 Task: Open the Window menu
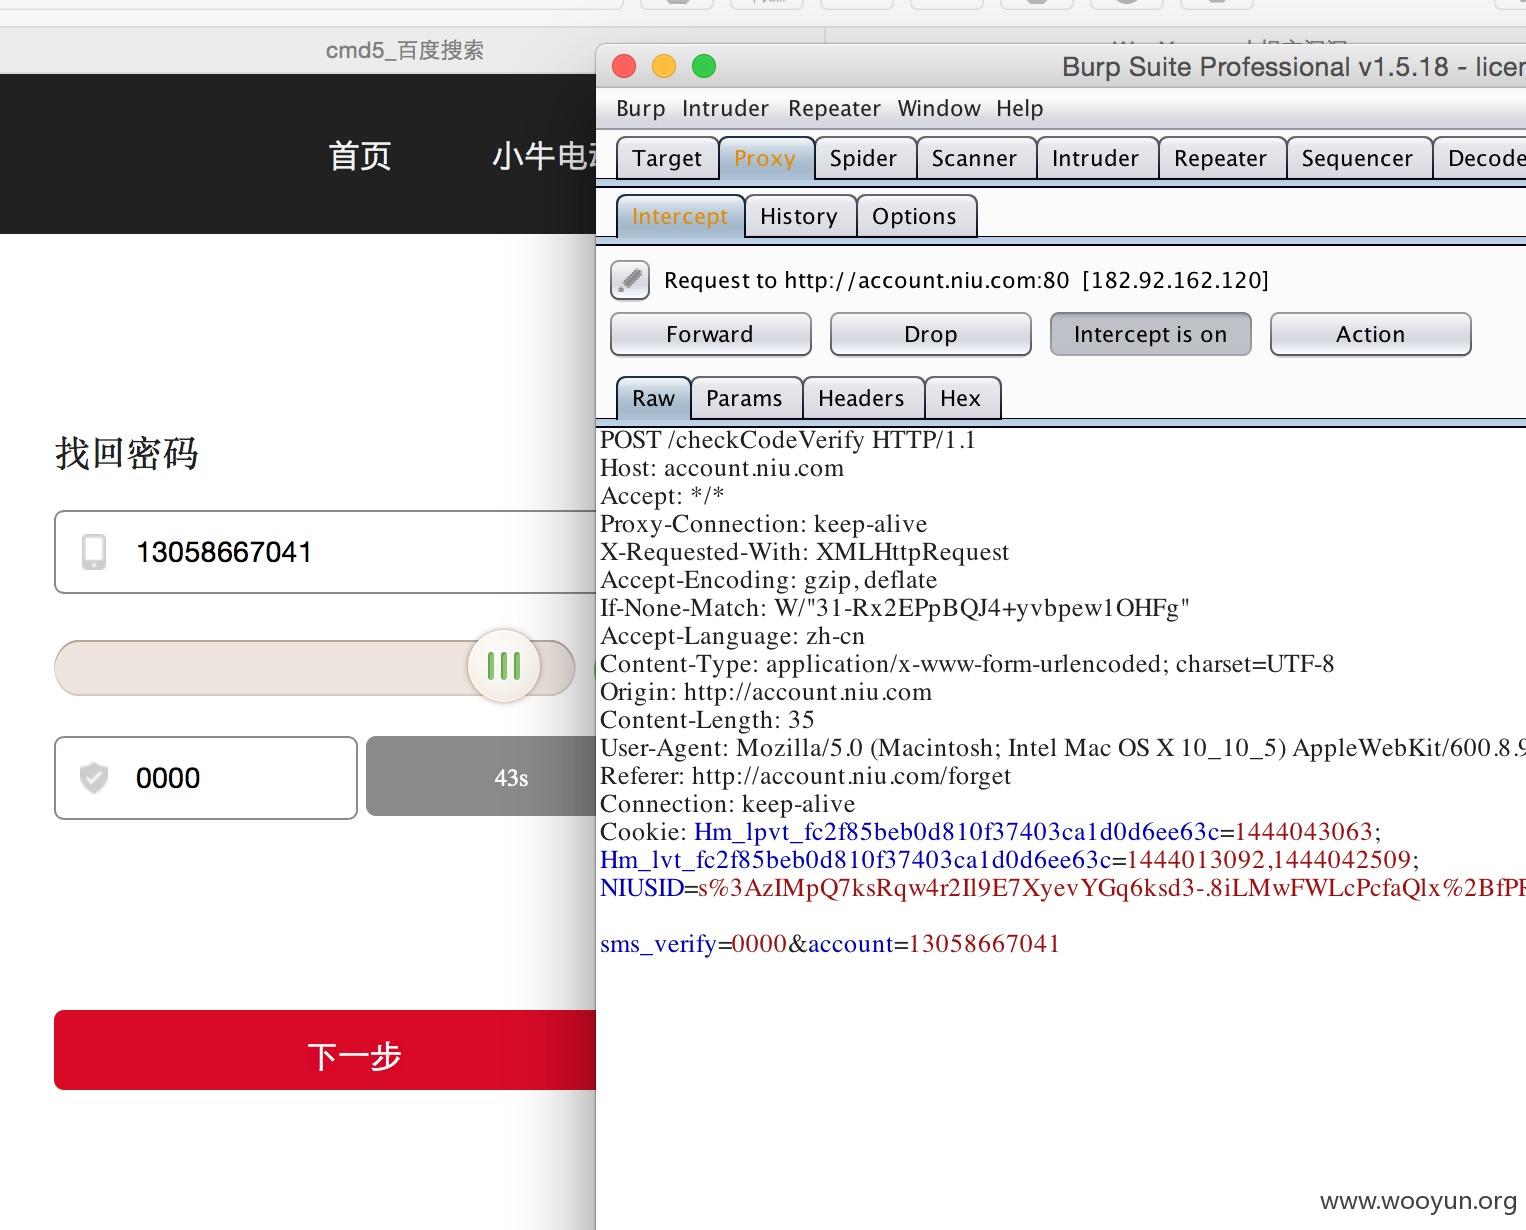(939, 108)
